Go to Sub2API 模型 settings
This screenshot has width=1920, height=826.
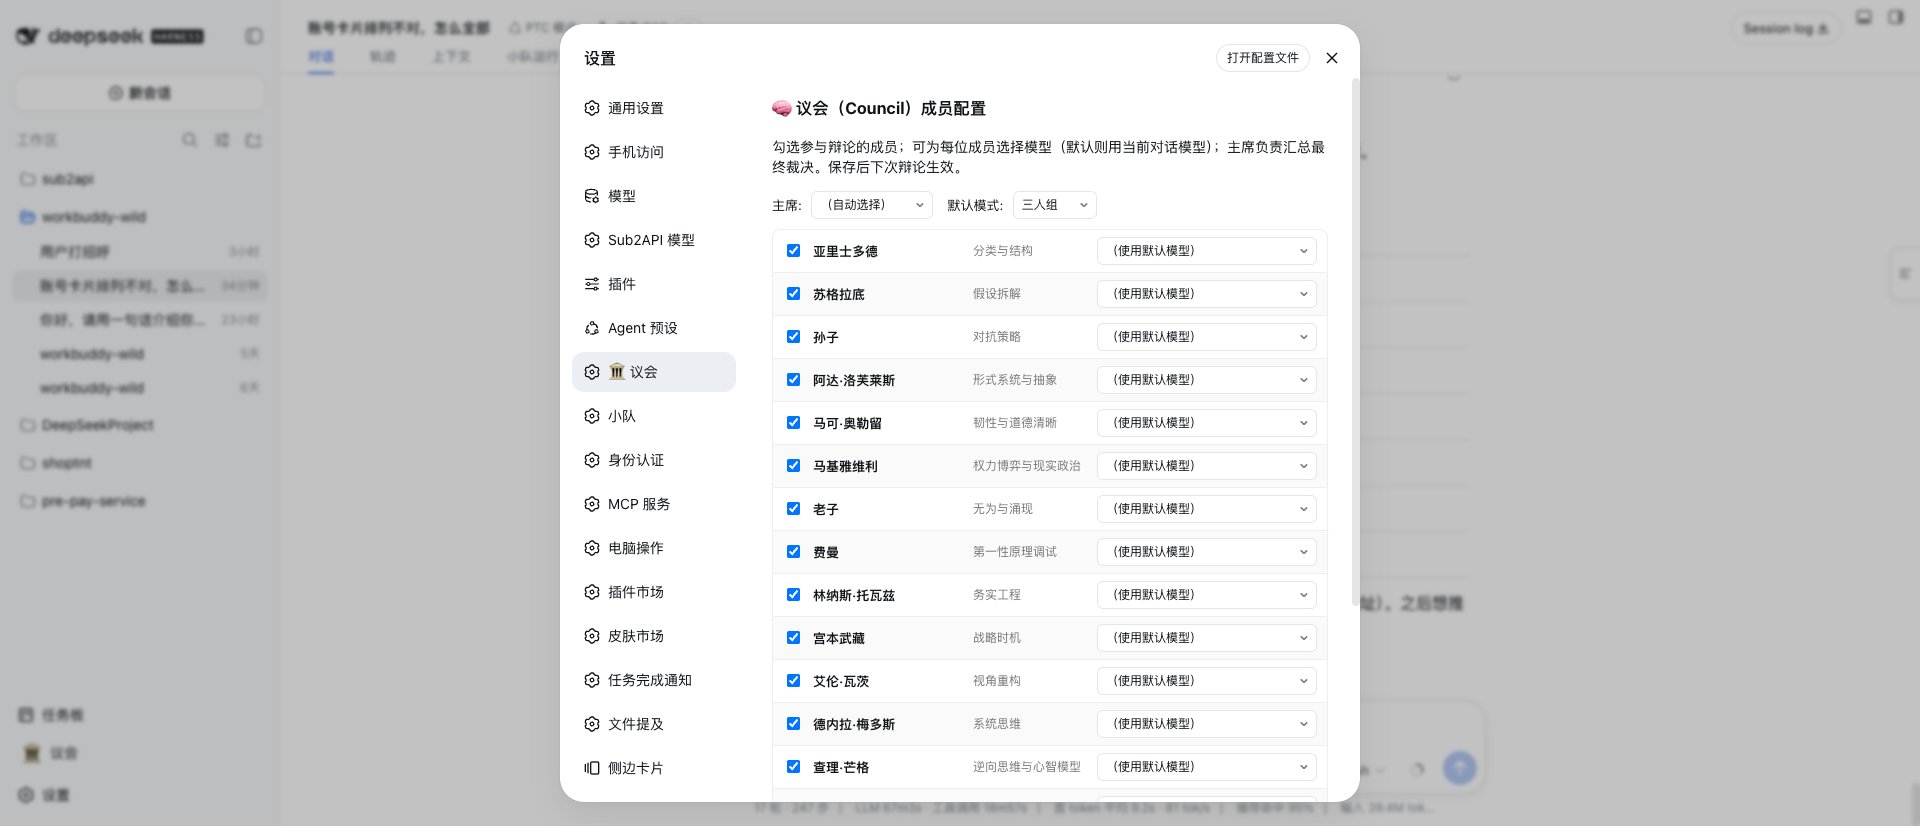click(x=654, y=240)
